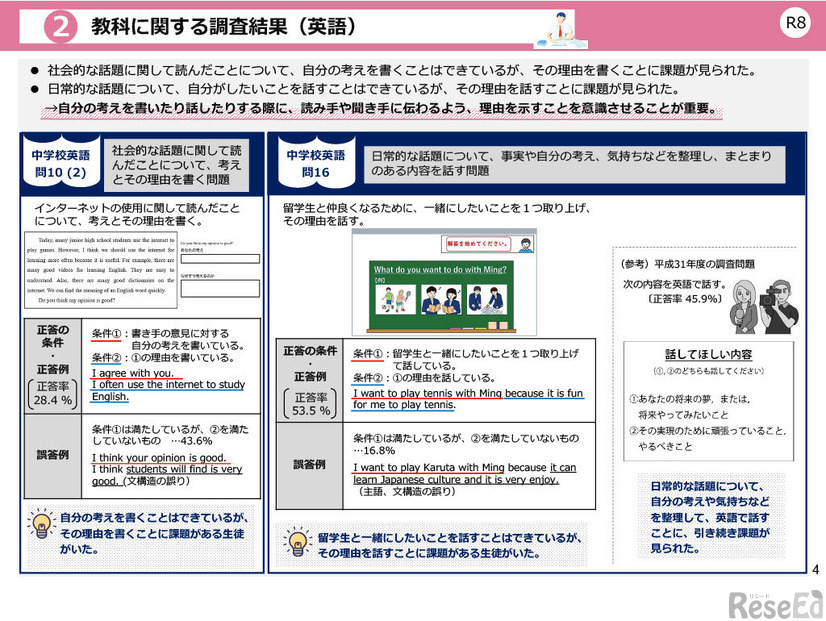Click the 中学校英語 問16 label

point(316,164)
